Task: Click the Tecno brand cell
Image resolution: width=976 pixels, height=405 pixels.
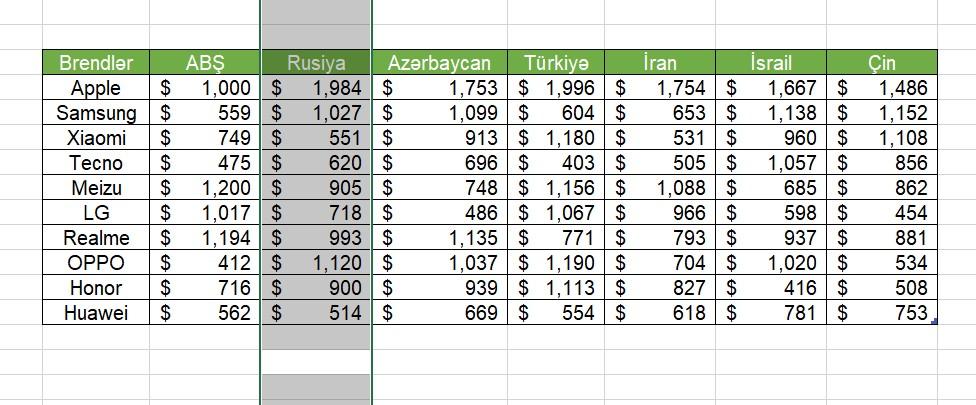Action: click(x=96, y=162)
